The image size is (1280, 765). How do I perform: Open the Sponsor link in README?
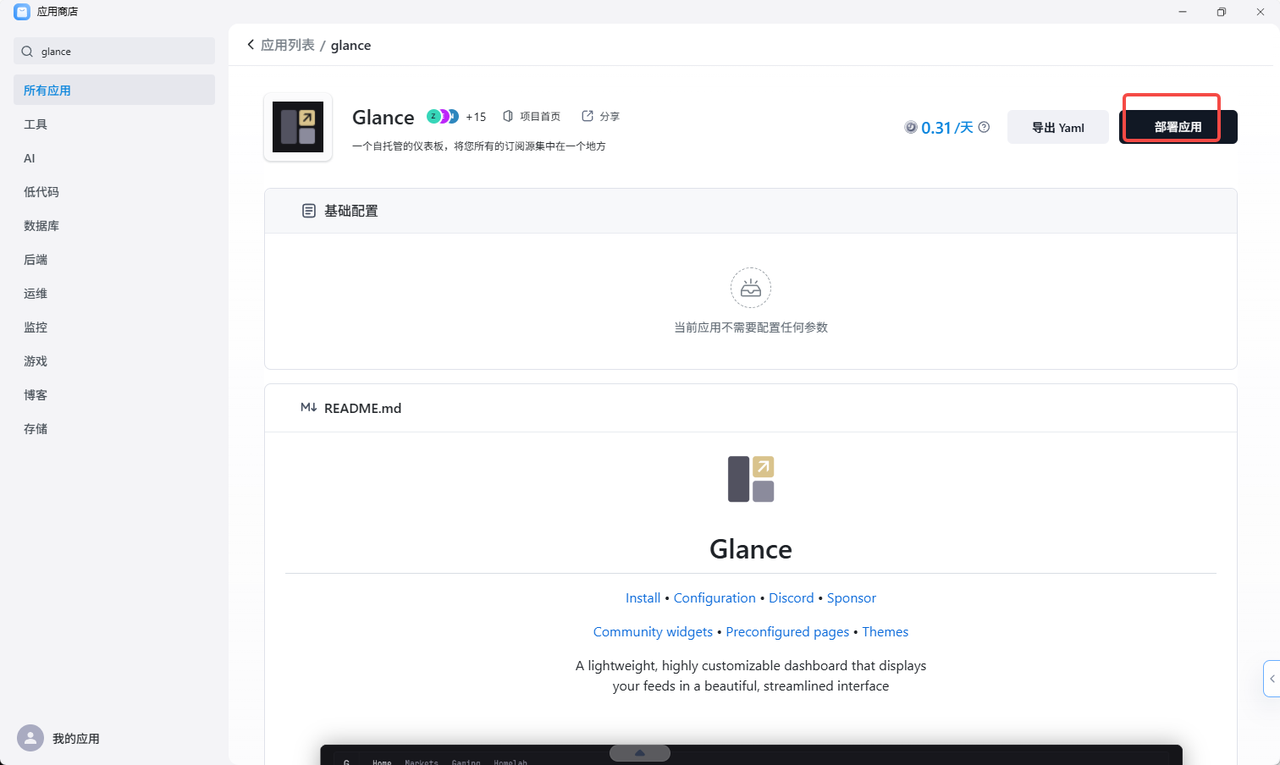(x=851, y=598)
